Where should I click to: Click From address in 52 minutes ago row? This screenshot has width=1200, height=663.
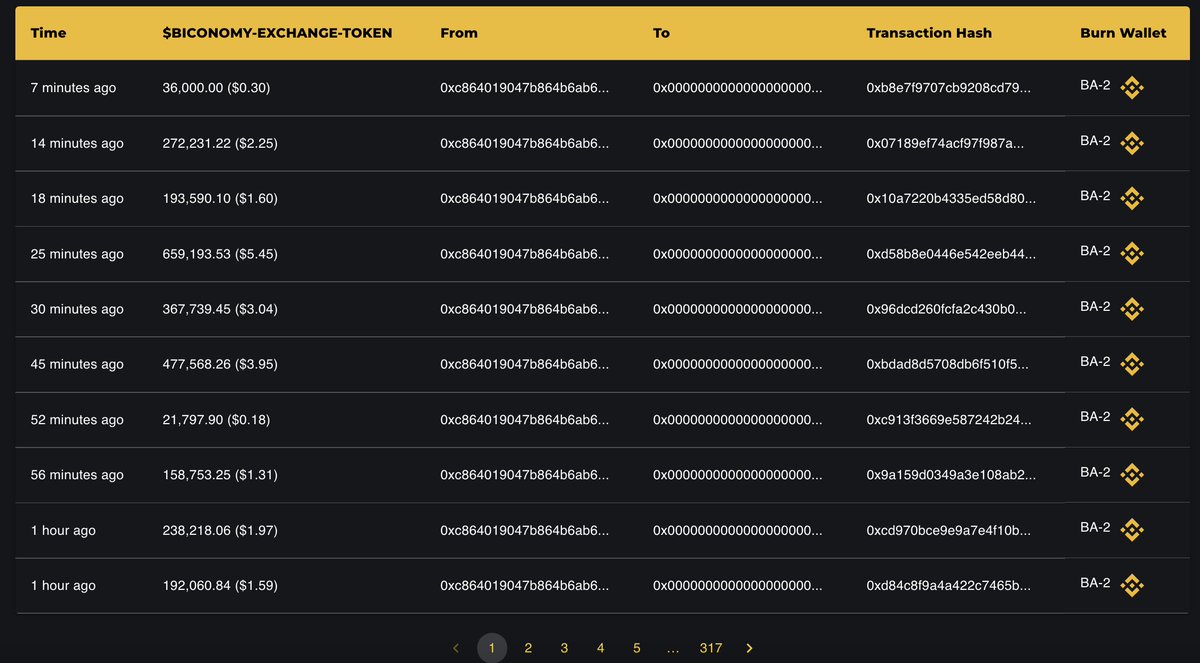[x=524, y=419]
